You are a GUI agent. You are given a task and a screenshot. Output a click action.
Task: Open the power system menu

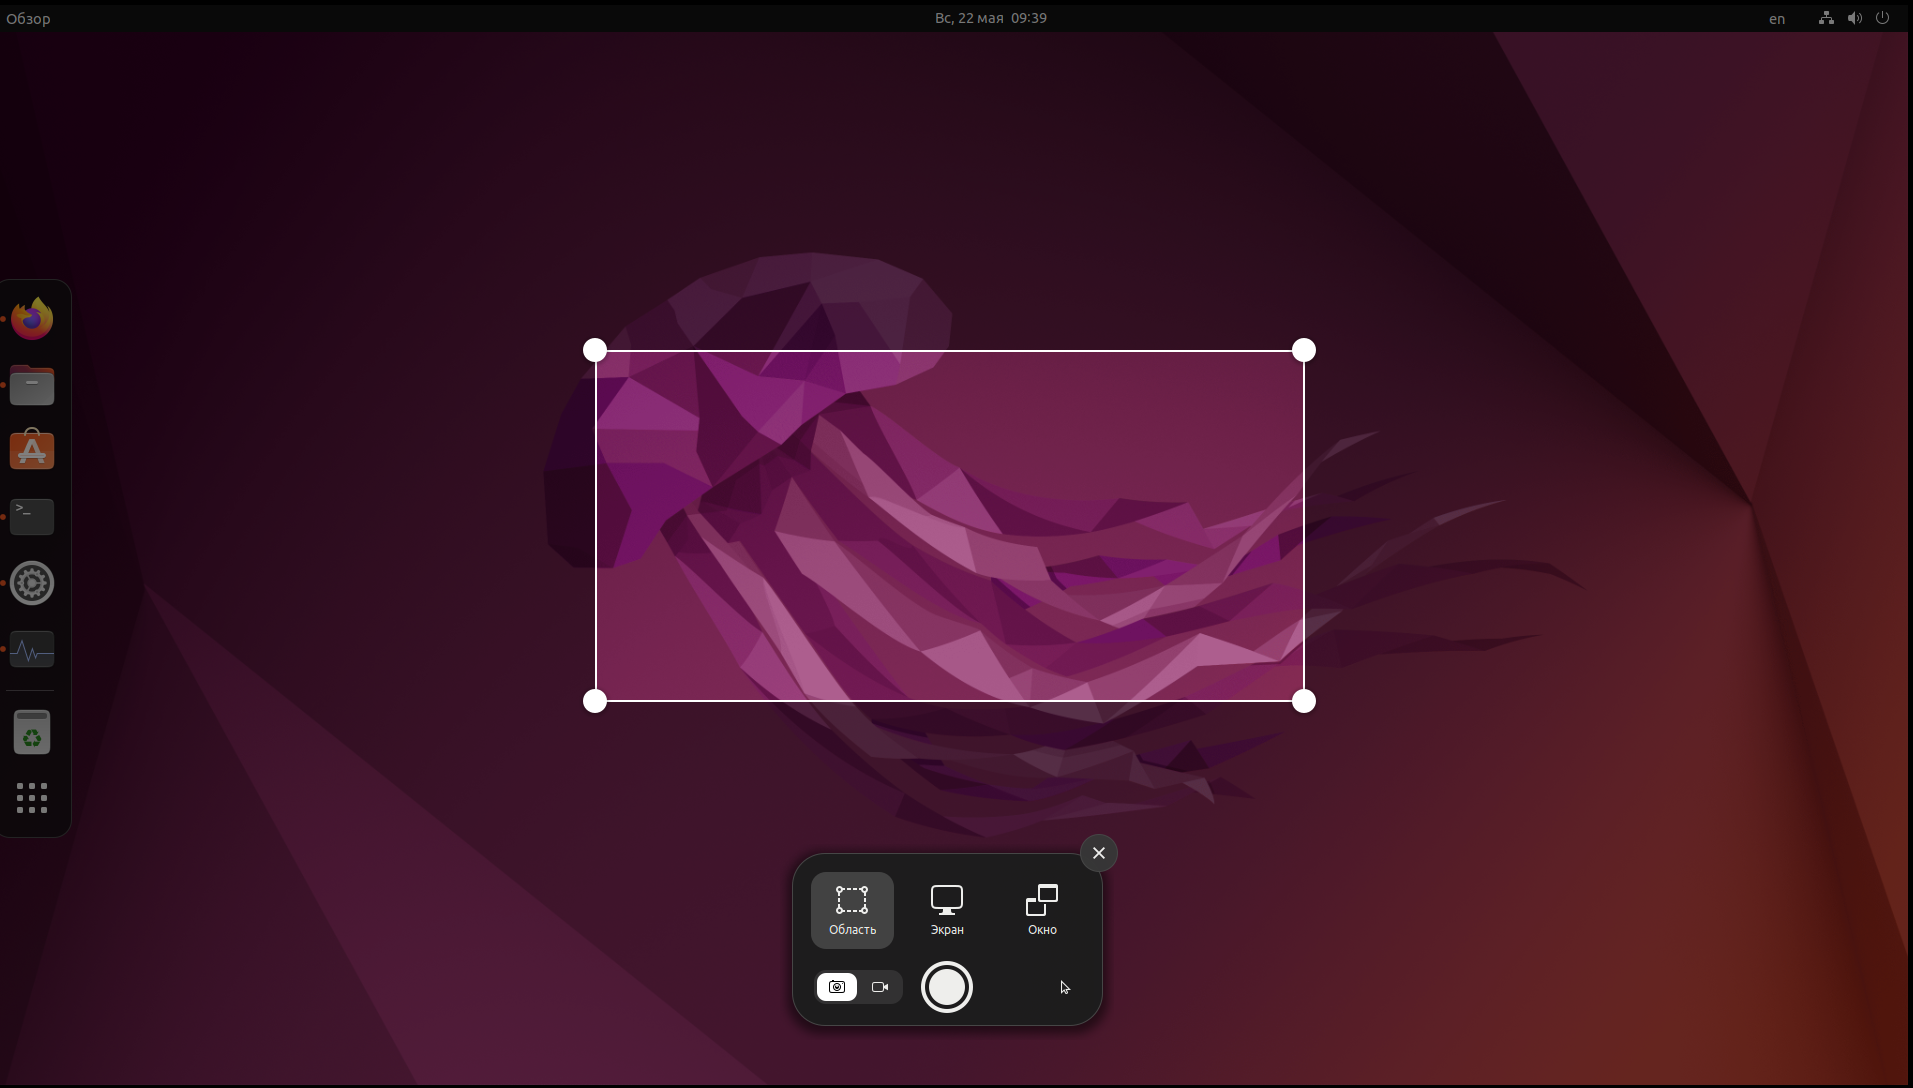point(1883,18)
